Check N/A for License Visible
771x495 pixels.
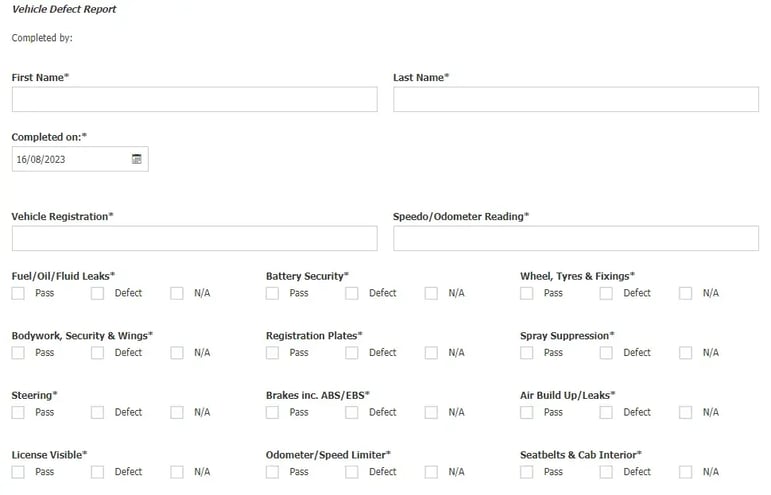point(177,472)
